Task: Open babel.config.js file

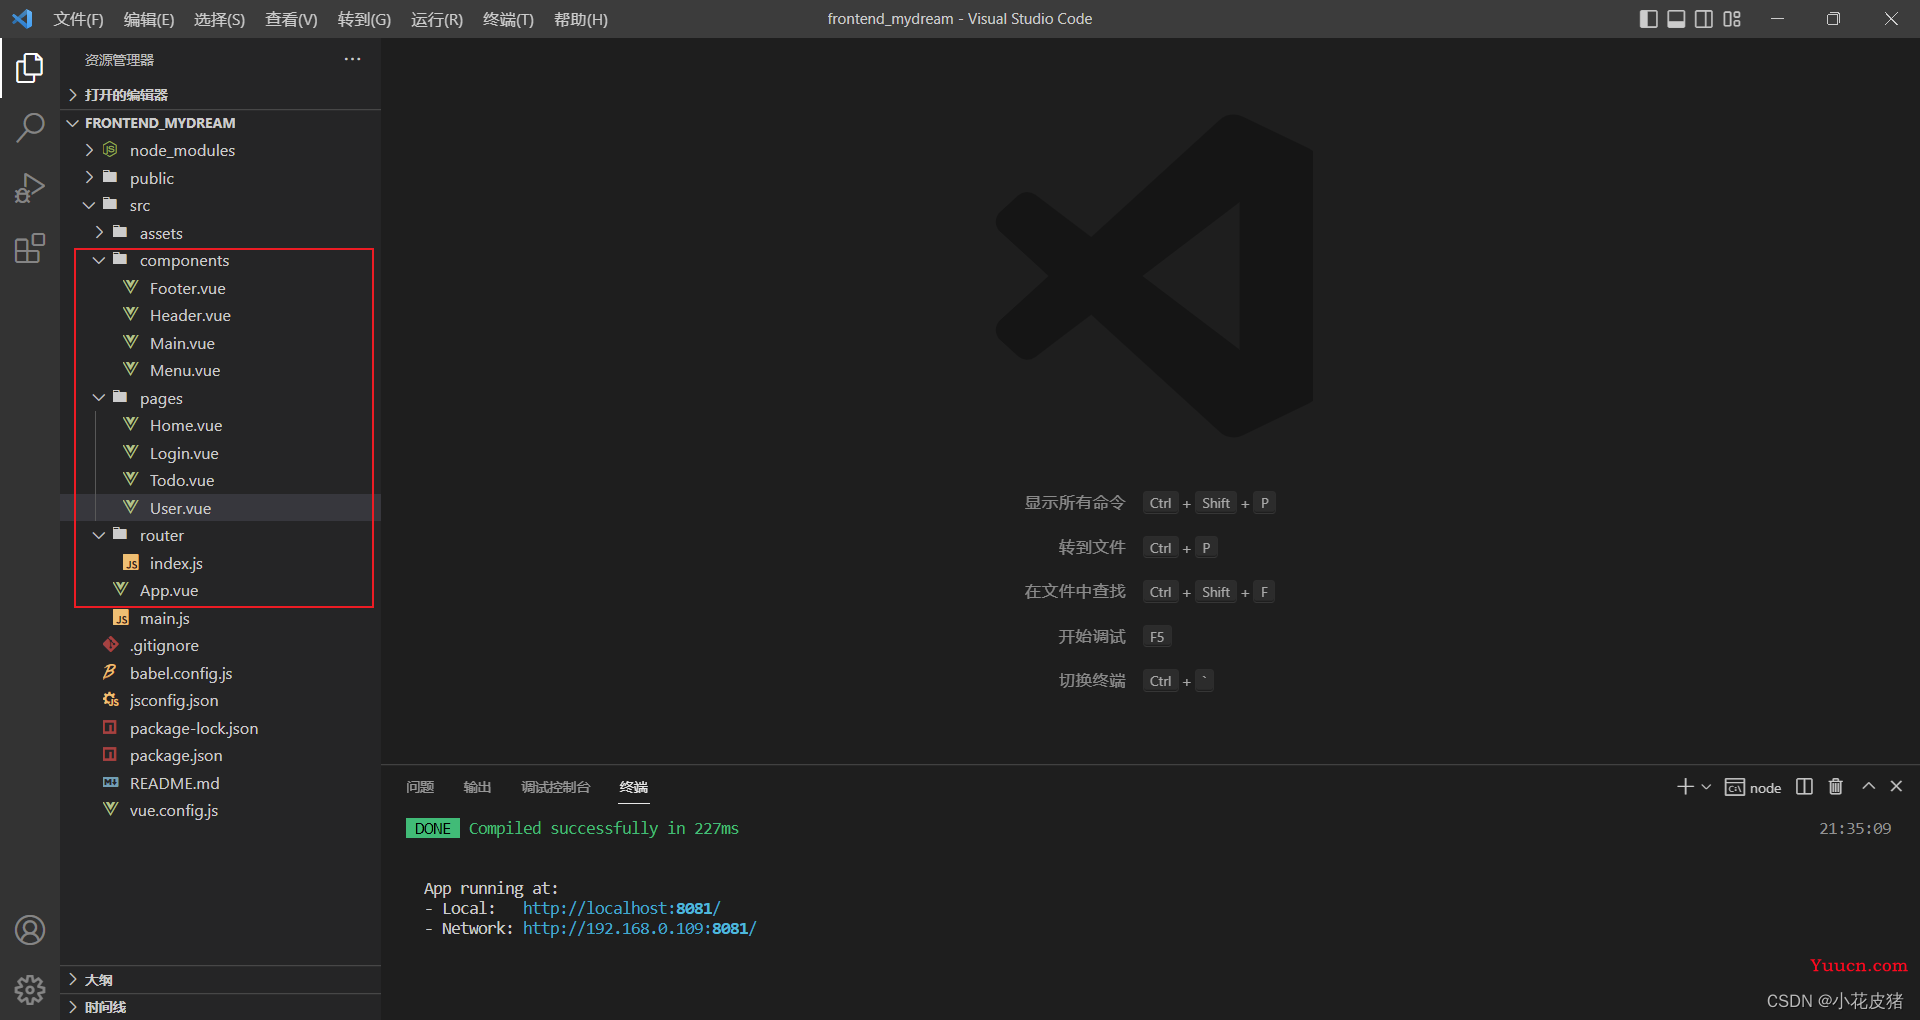Action: (x=221, y=673)
